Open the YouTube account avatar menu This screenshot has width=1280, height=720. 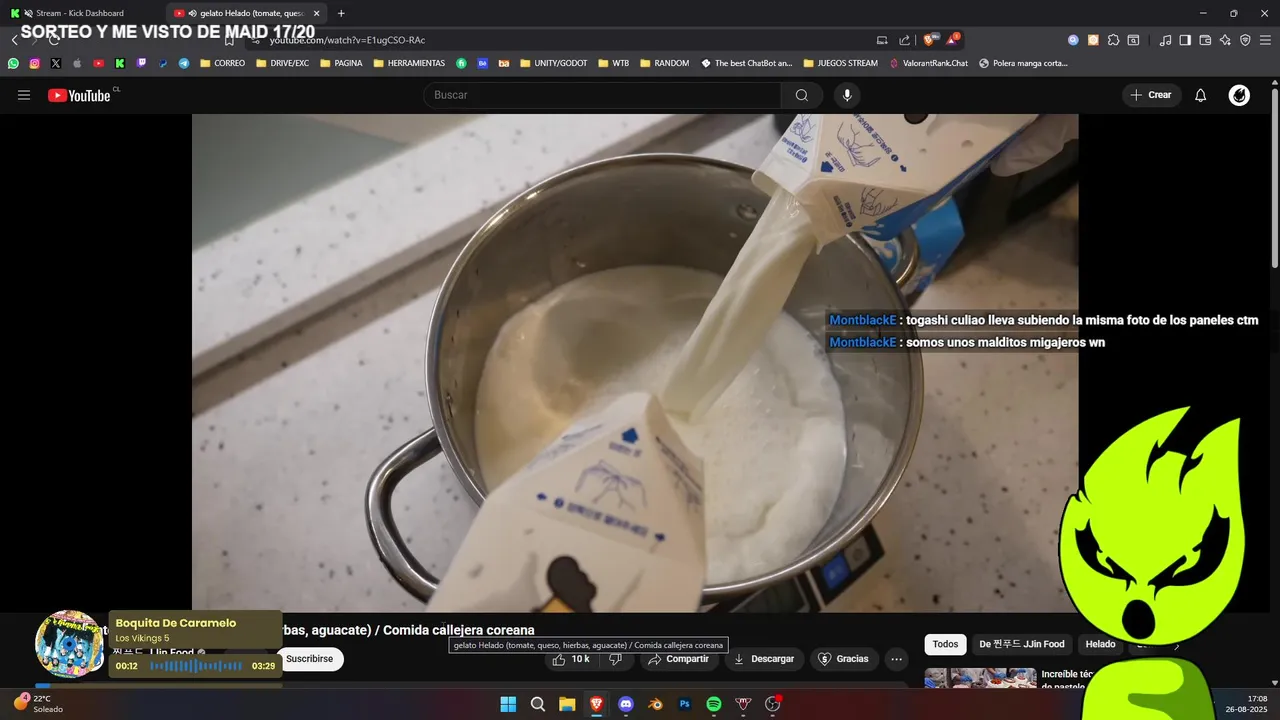(x=1239, y=95)
